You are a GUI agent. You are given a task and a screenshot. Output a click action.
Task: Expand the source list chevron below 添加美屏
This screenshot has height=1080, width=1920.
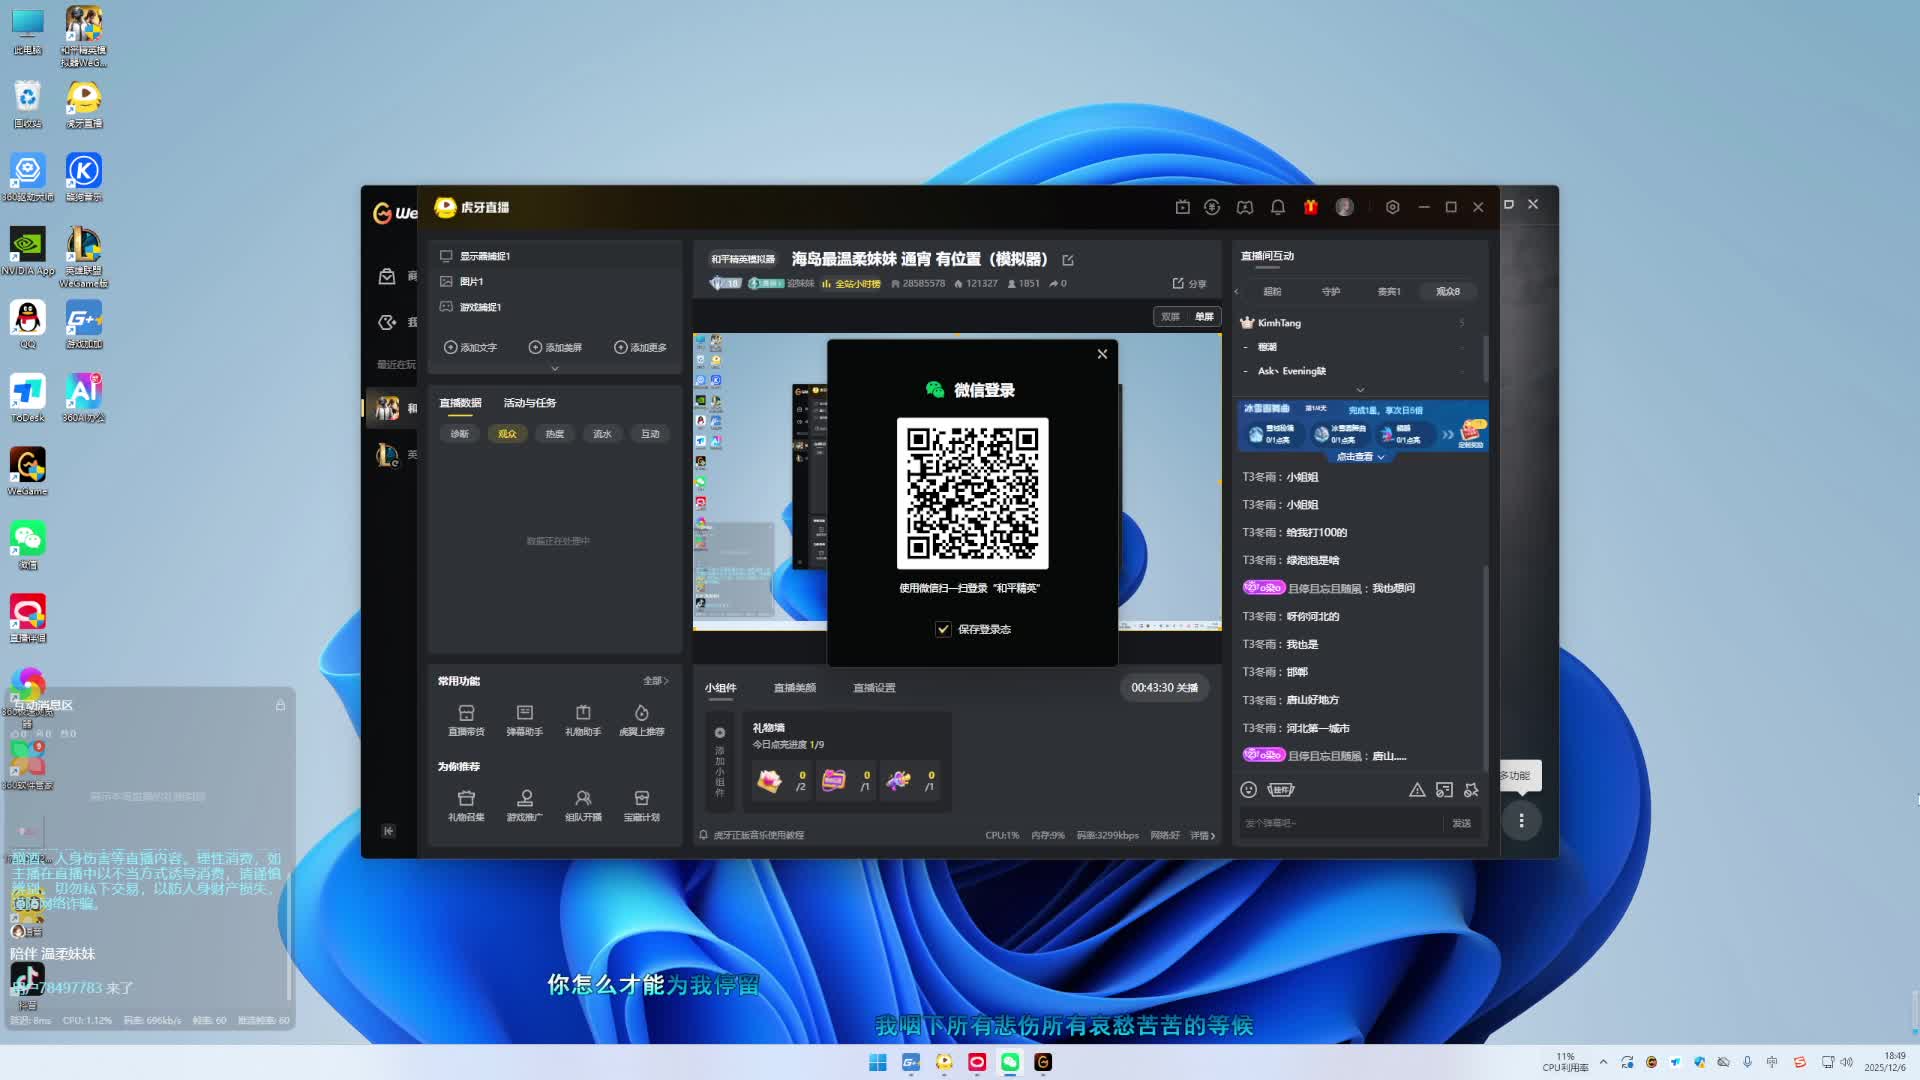555,368
